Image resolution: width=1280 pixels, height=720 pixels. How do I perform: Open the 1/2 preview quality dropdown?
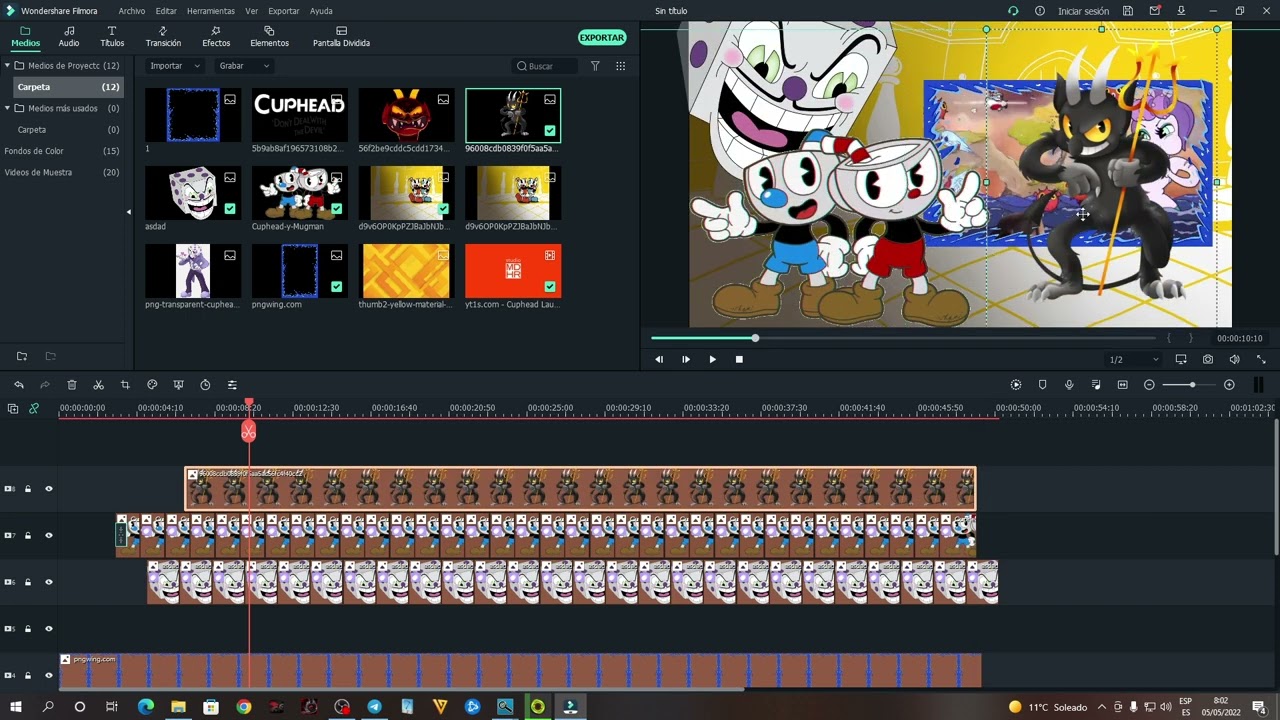pos(1134,359)
